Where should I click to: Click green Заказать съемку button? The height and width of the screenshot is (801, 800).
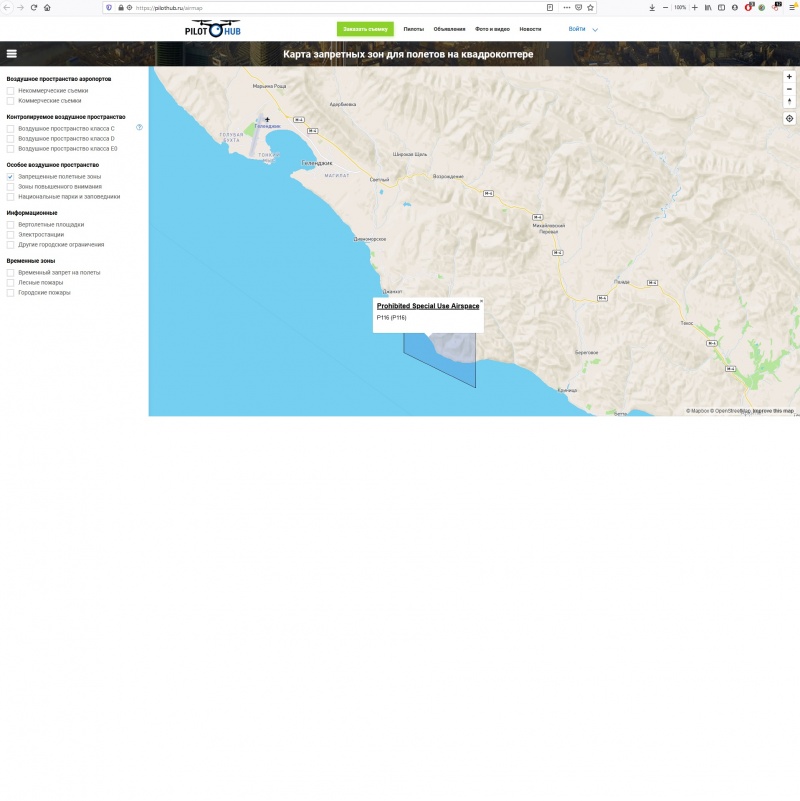[365, 29]
